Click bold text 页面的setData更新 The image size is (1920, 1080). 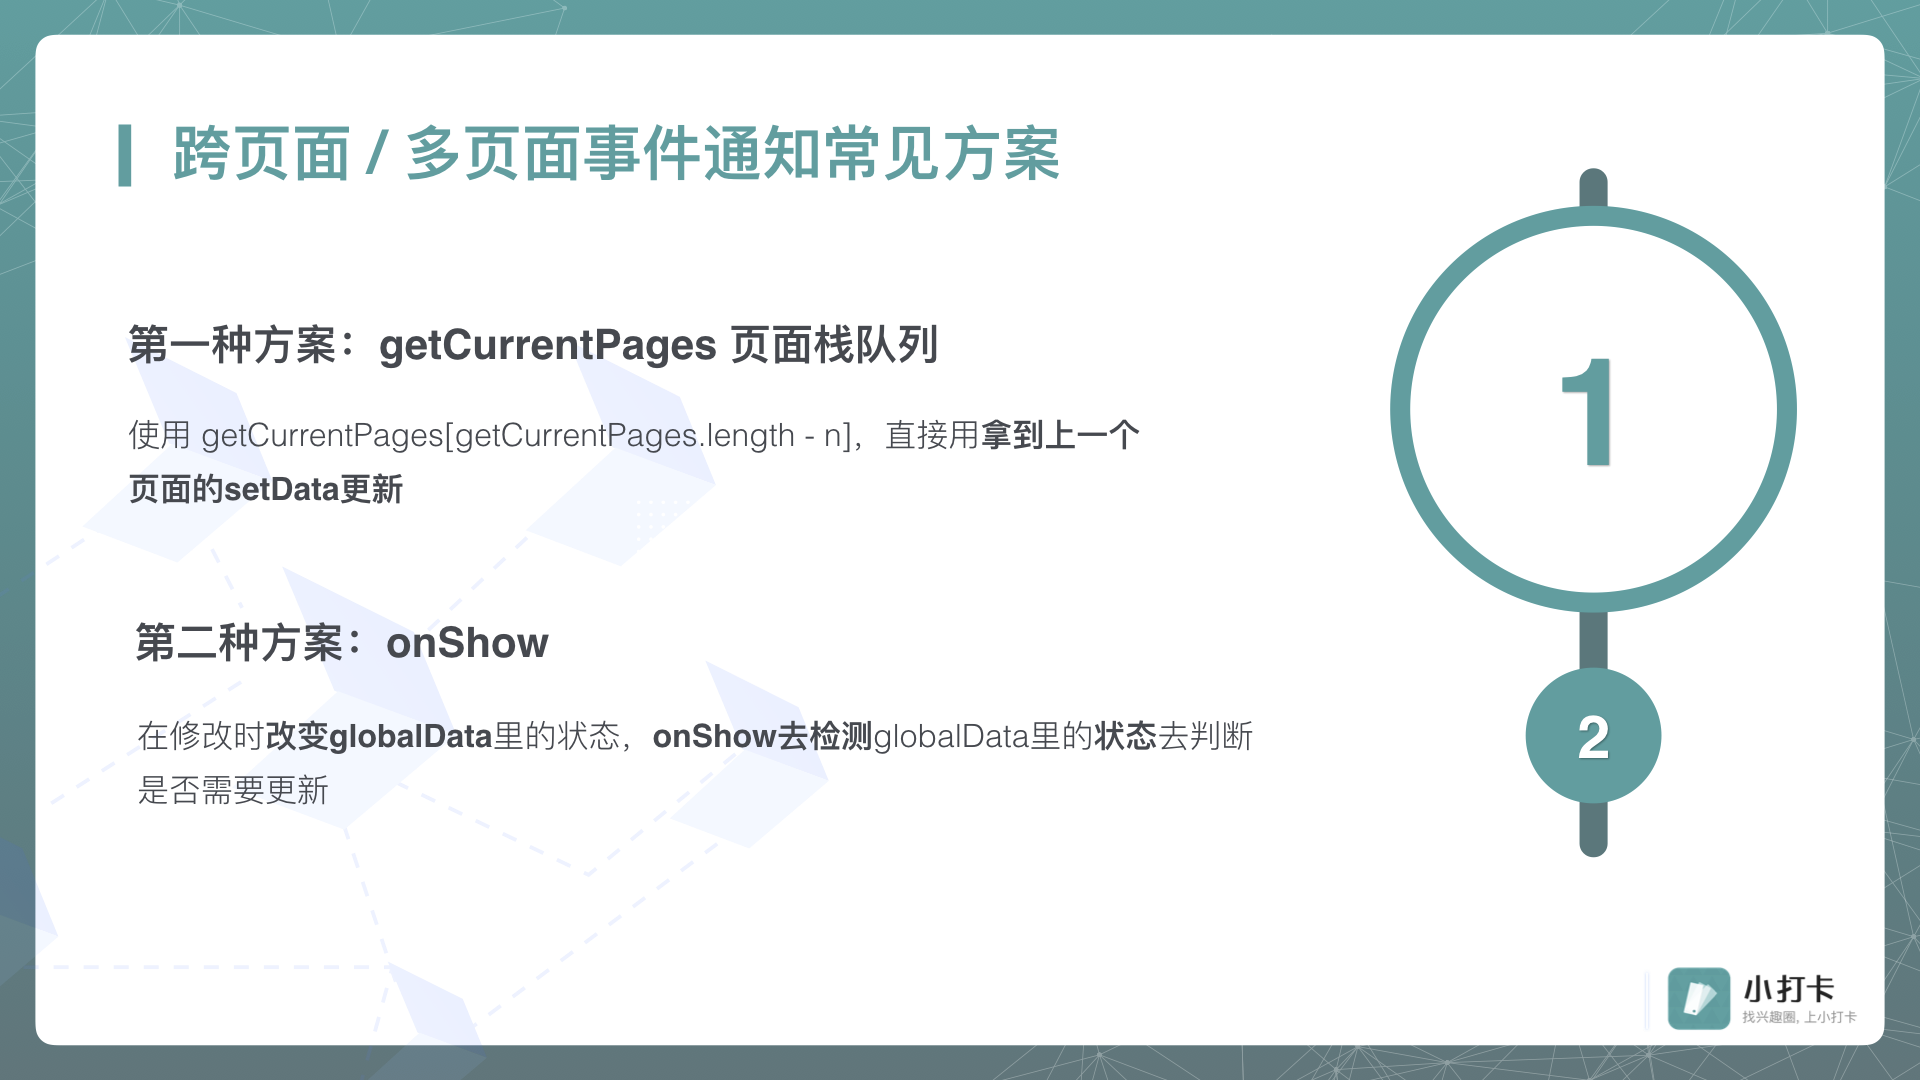[x=265, y=490]
